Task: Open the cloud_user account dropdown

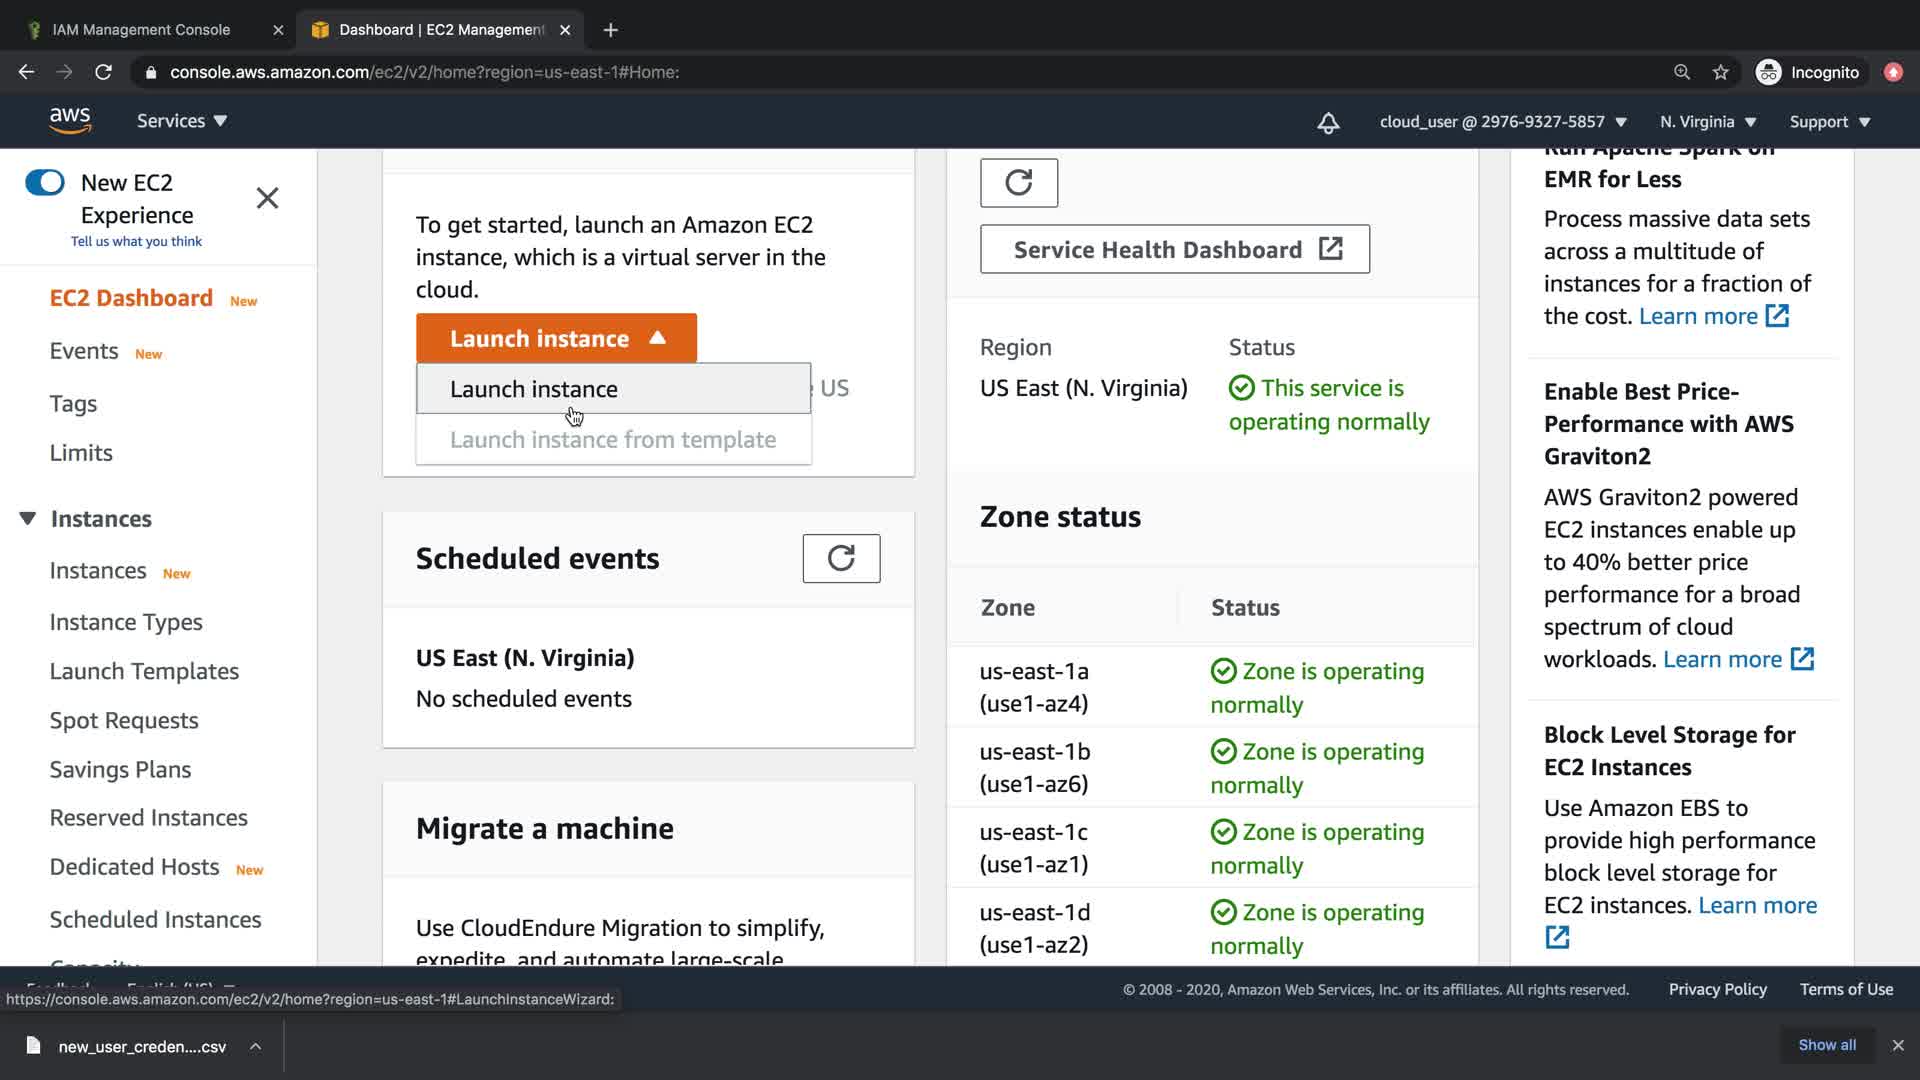Action: click(x=1503, y=122)
